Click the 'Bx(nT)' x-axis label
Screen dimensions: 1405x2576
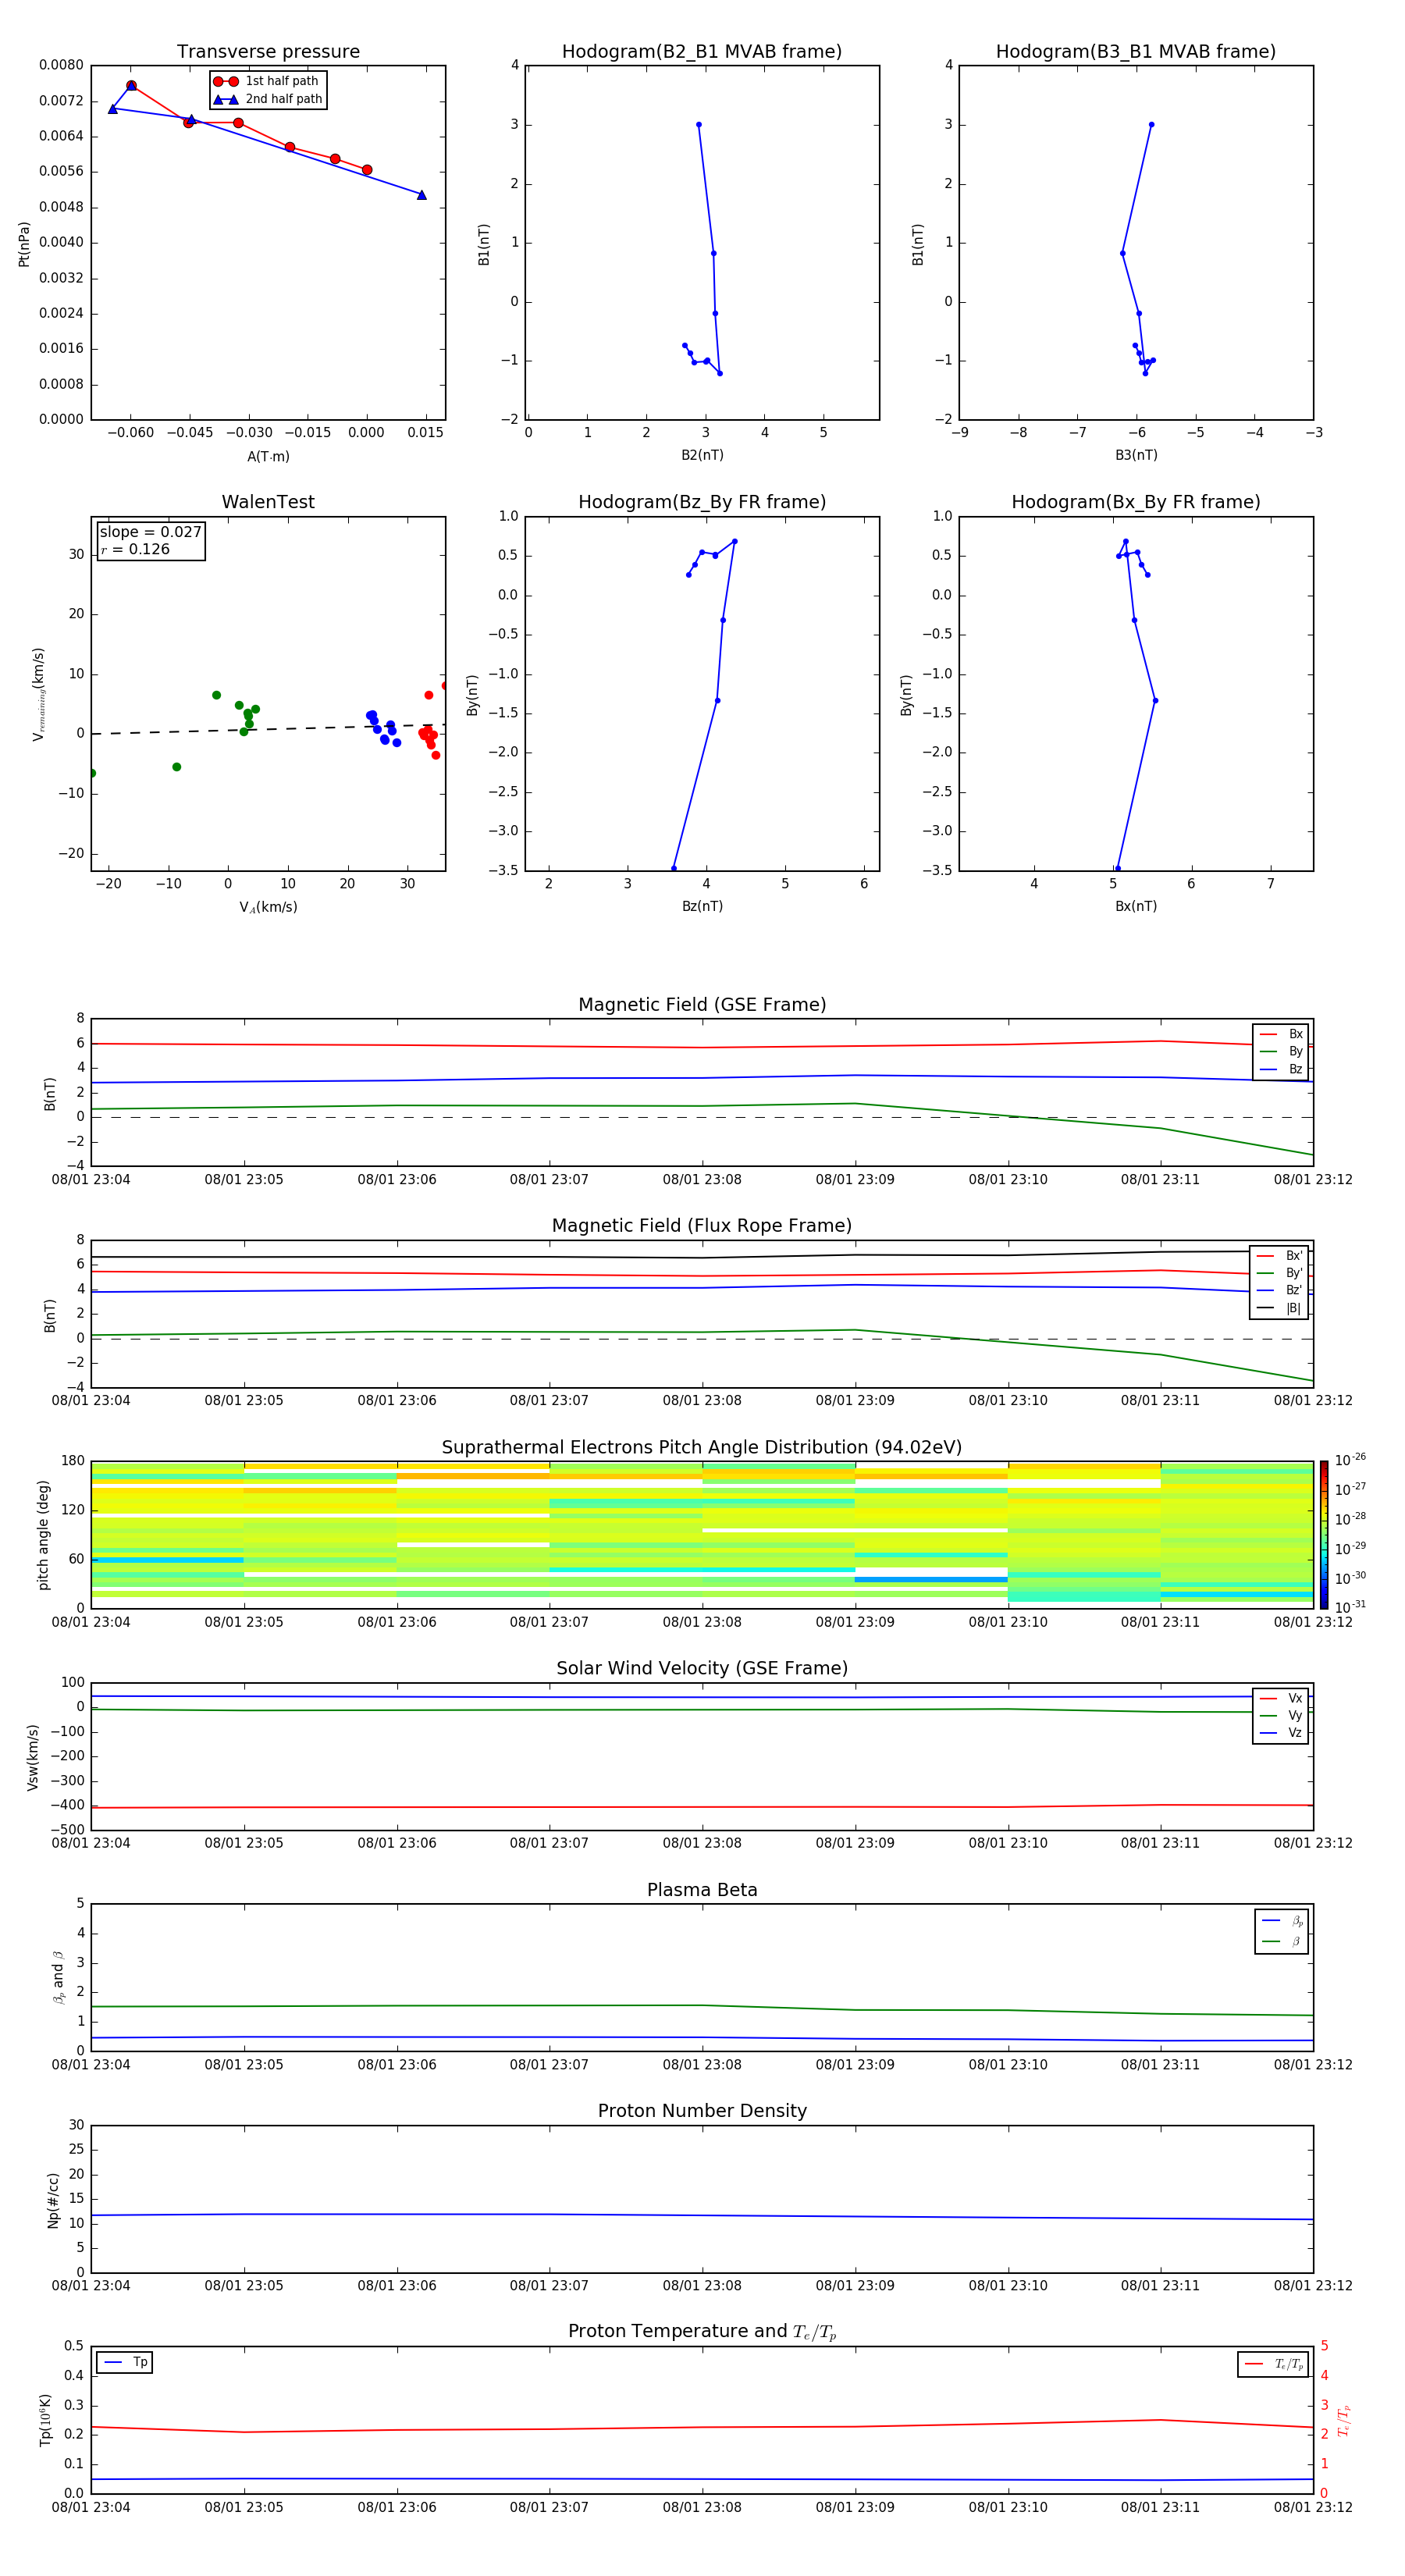coord(1136,906)
